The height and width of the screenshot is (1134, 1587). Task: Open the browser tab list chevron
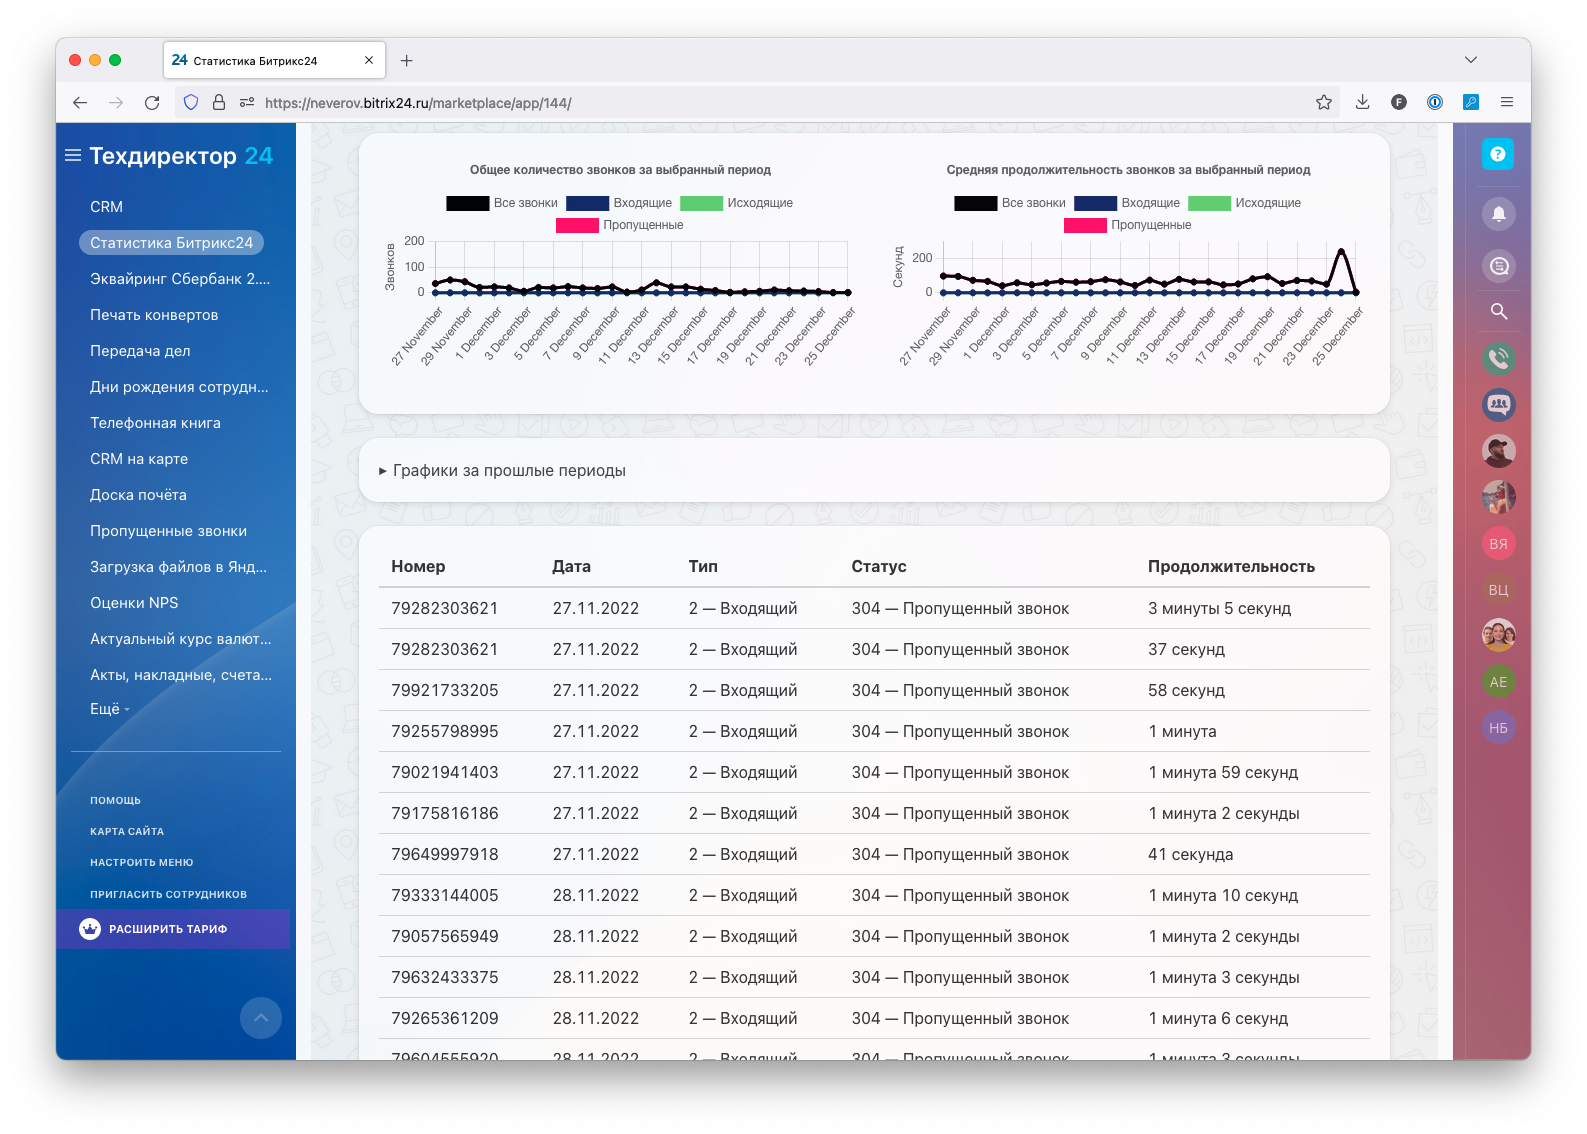point(1470,60)
